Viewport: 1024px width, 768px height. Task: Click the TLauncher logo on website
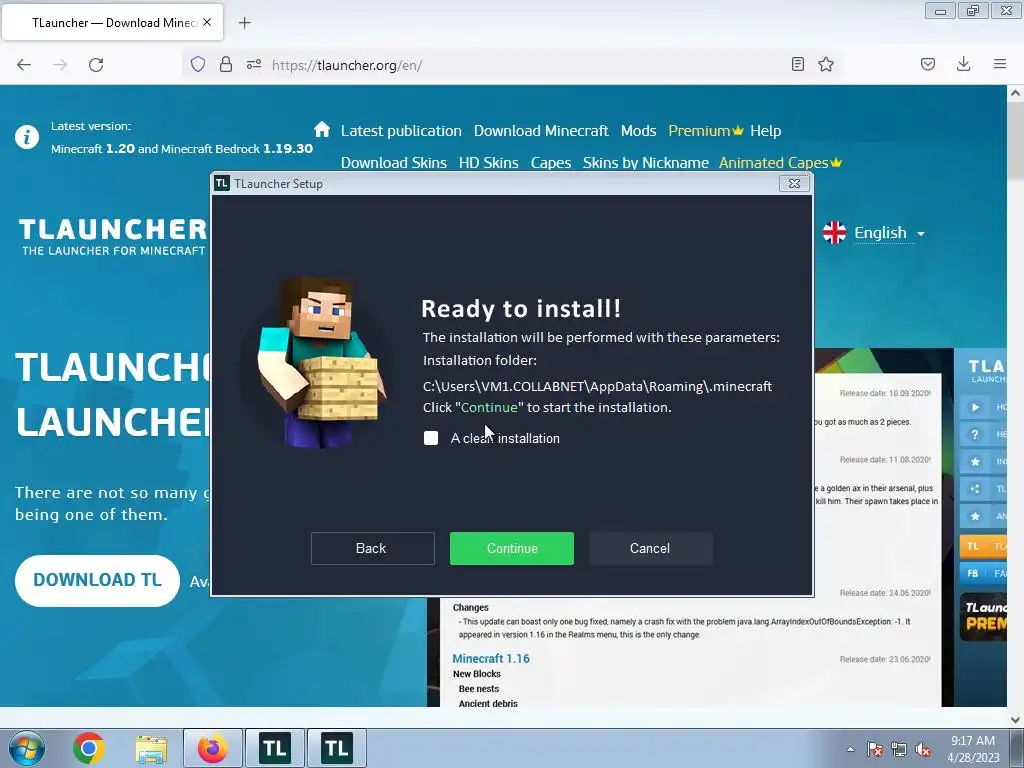click(112, 236)
